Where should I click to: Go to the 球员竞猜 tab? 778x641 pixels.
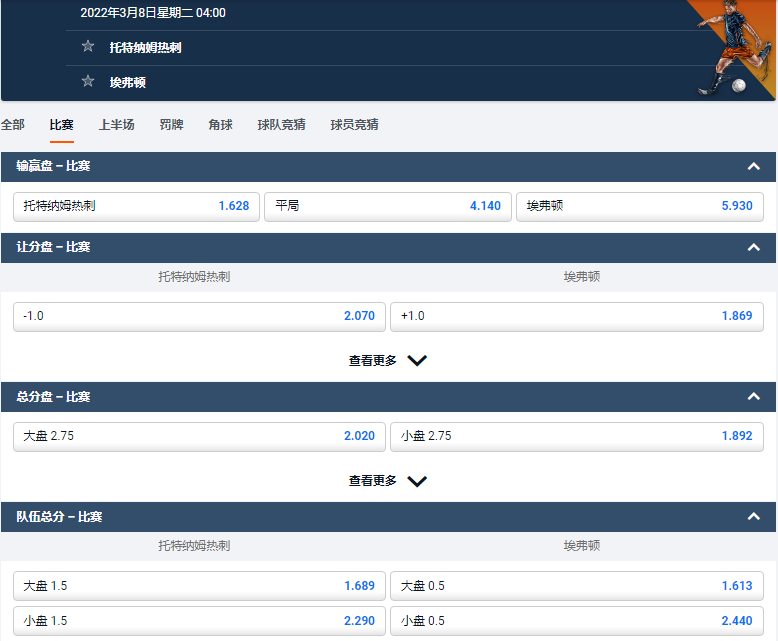(354, 125)
